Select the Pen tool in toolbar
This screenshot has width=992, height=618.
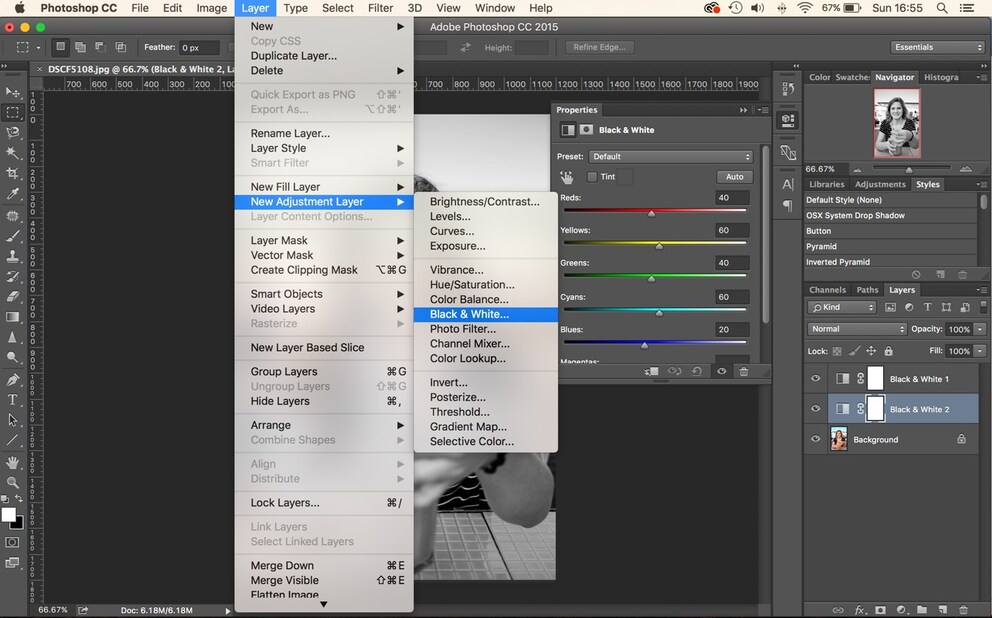pyautogui.click(x=13, y=380)
